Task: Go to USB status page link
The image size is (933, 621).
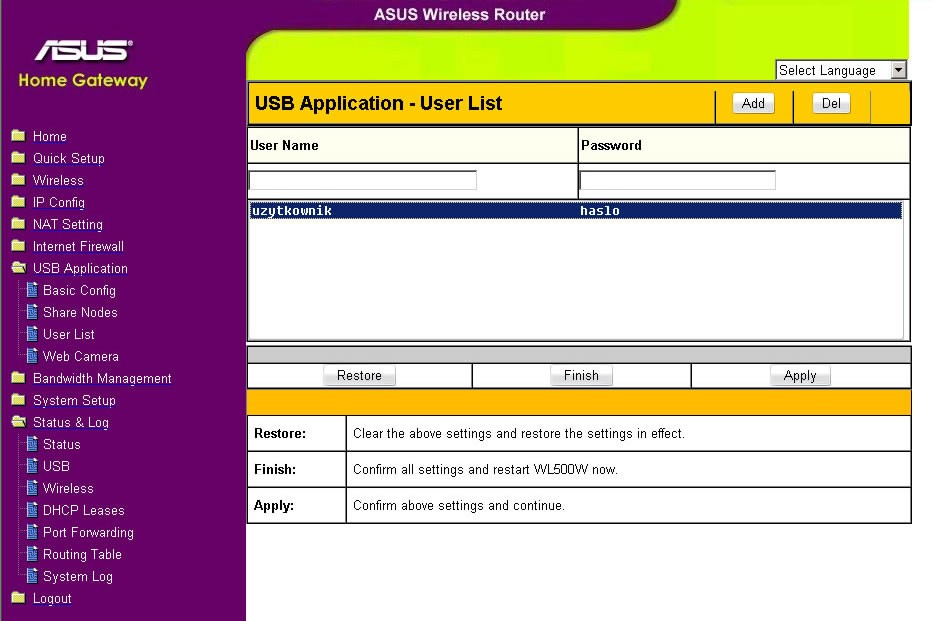Action: tap(57, 466)
